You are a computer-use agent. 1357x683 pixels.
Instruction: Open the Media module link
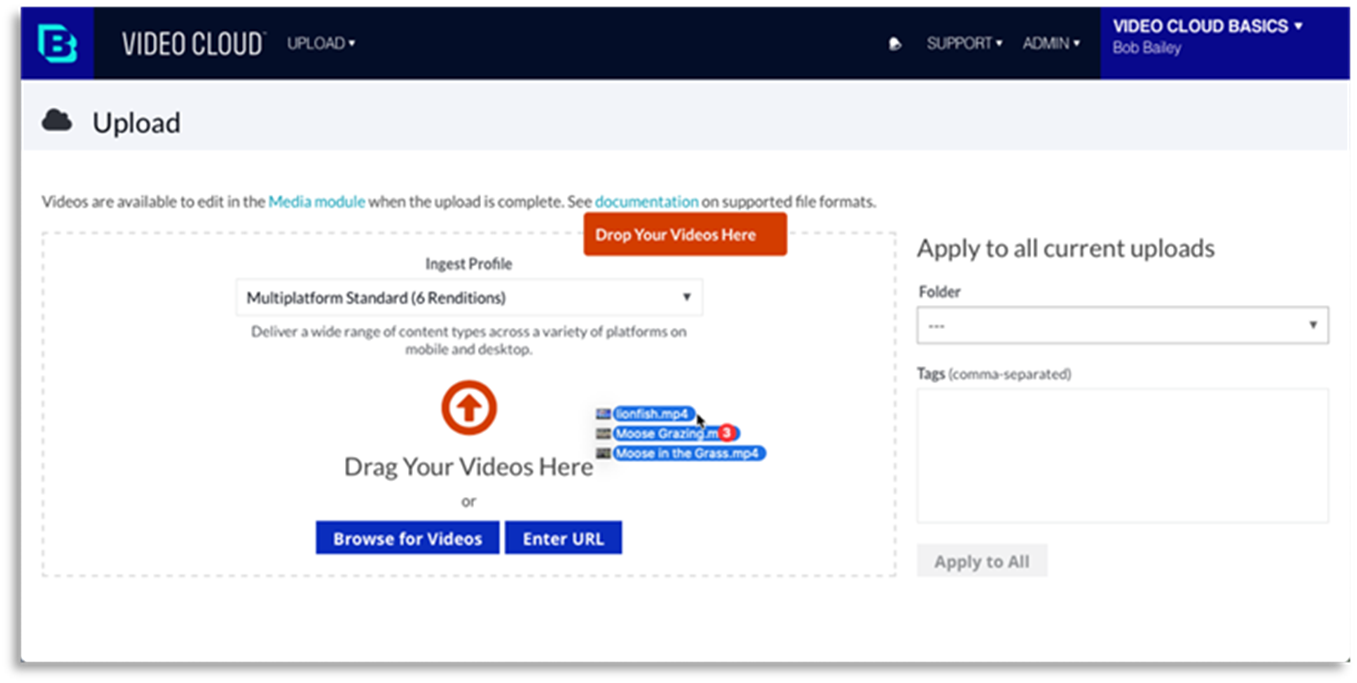317,202
